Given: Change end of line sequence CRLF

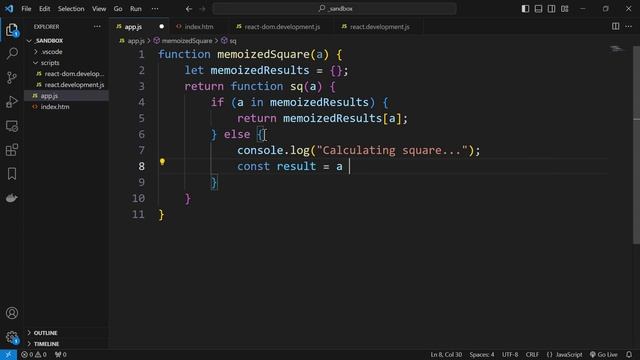Looking at the screenshot, I should click(x=532, y=355).
